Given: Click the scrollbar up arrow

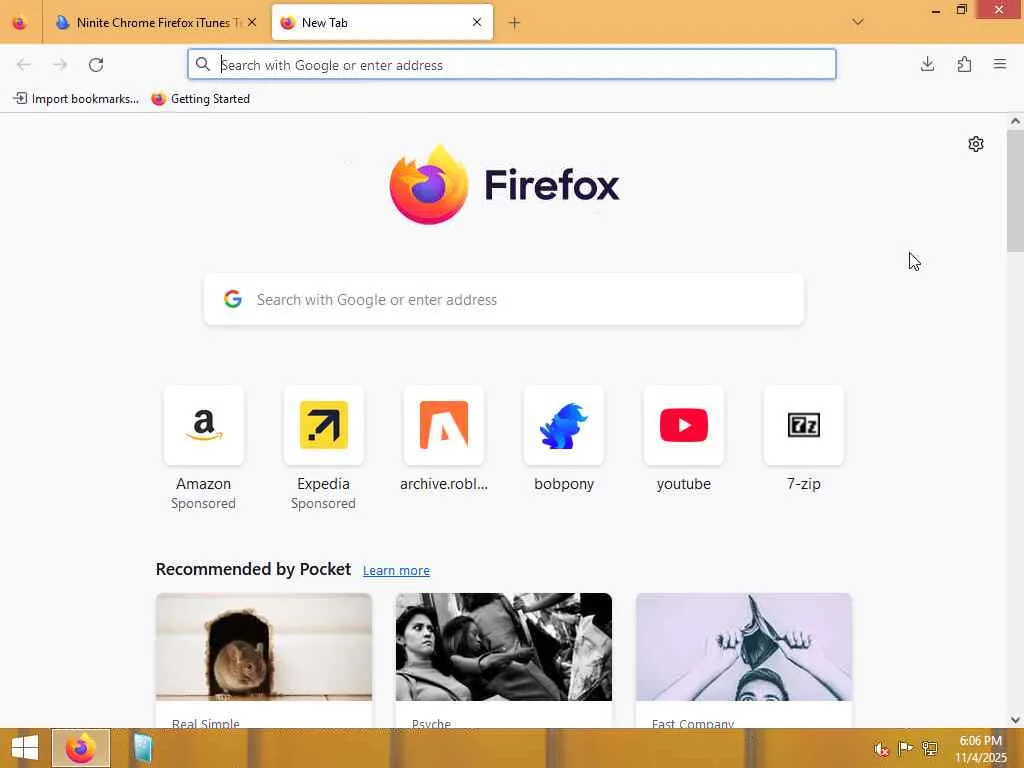Looking at the screenshot, I should [1015, 121].
